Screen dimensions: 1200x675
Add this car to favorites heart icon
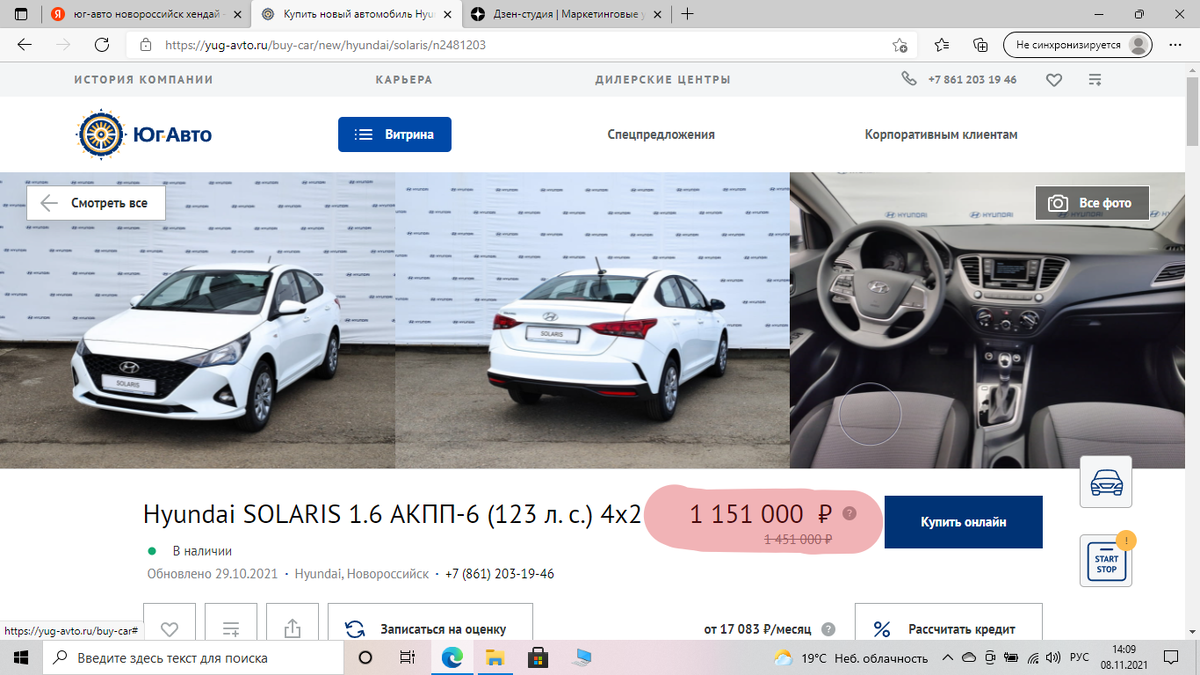[x=1054, y=79]
